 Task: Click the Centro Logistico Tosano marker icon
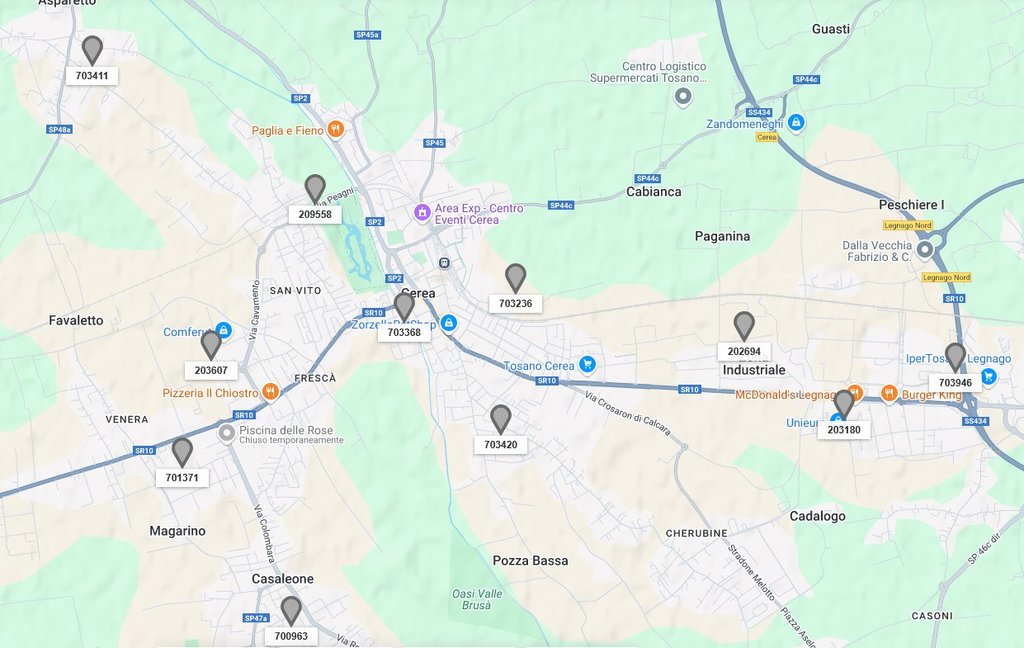point(682,97)
